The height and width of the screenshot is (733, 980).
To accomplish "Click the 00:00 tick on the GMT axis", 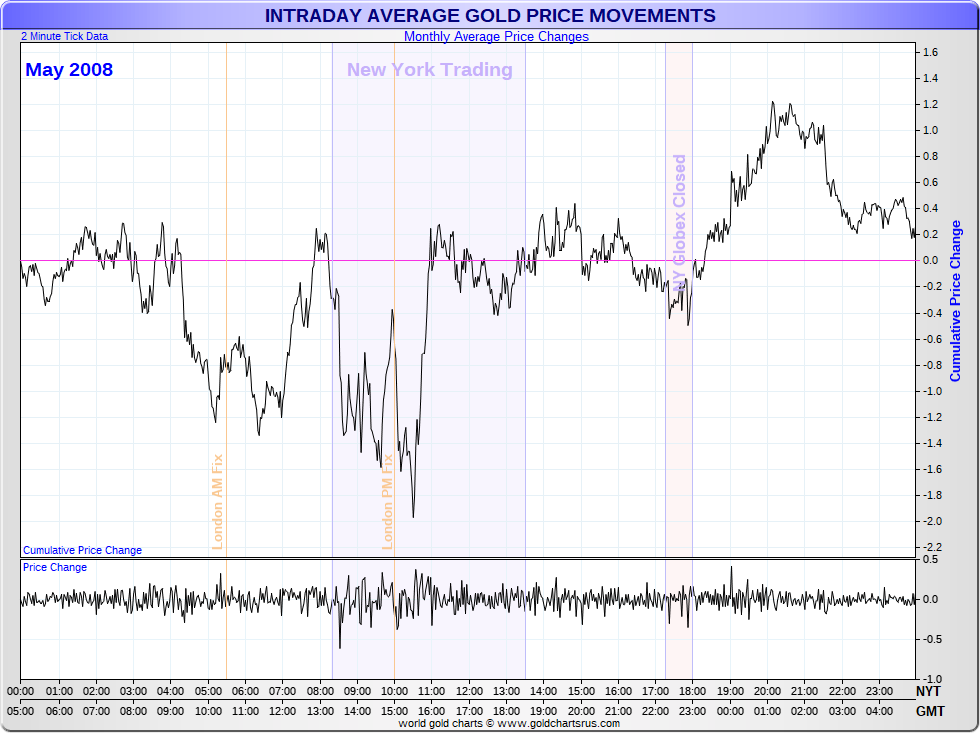I will [730, 711].
